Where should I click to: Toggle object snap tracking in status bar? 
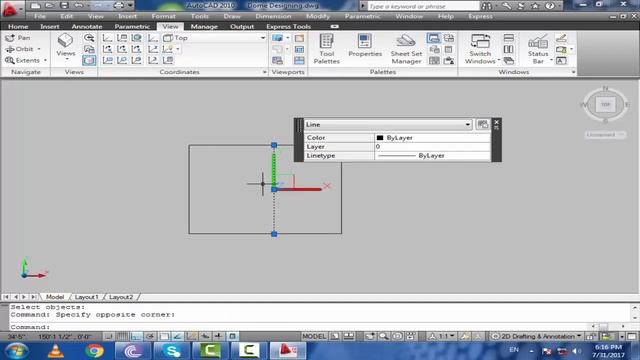click(x=178, y=336)
